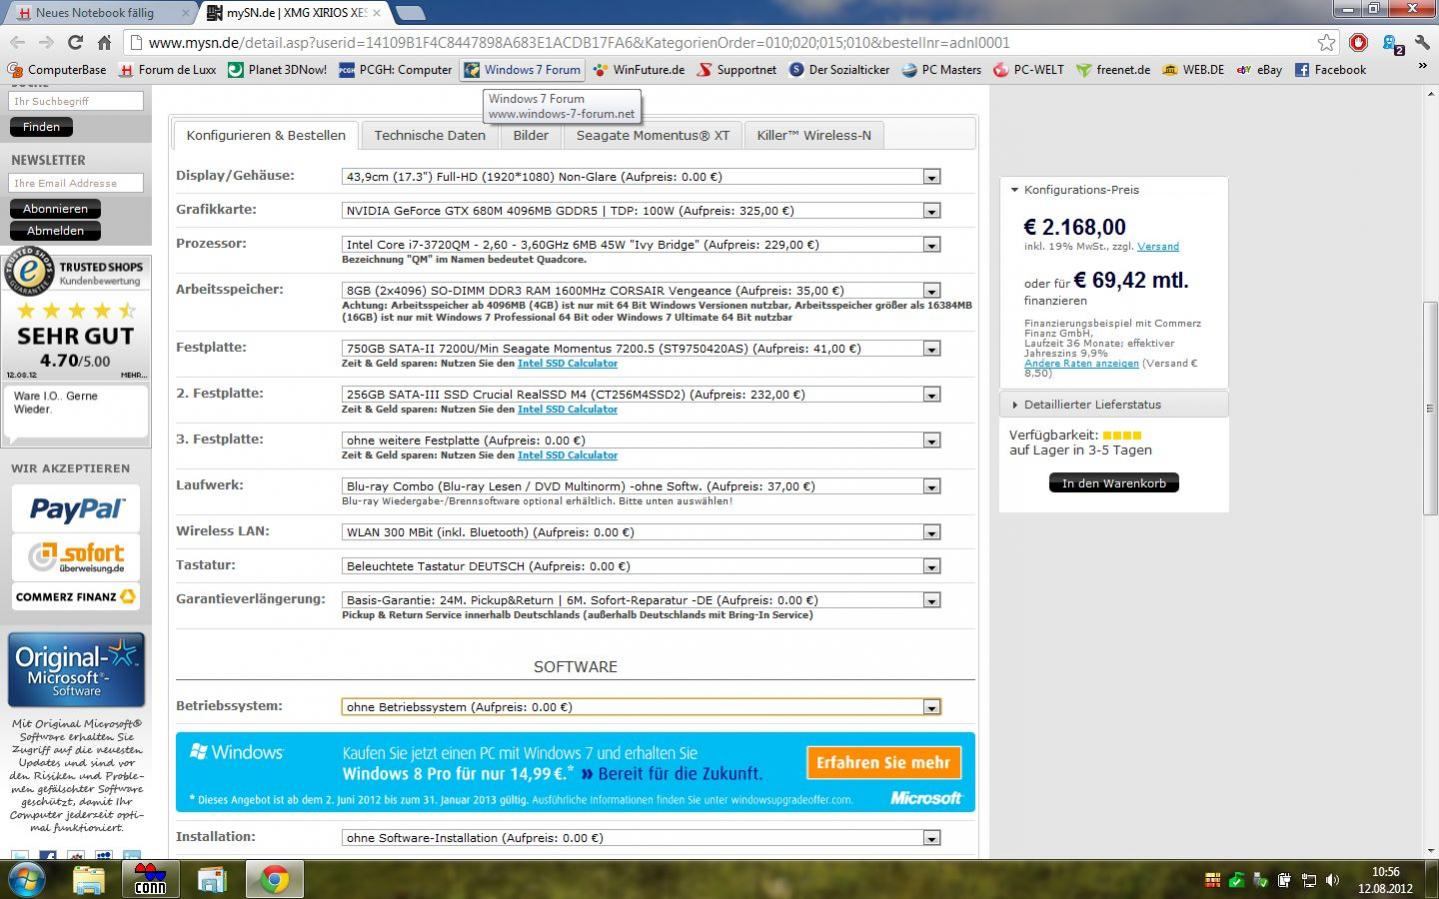Click the Abmelden newsletter button
The height and width of the screenshot is (899, 1439).
pos(55,231)
